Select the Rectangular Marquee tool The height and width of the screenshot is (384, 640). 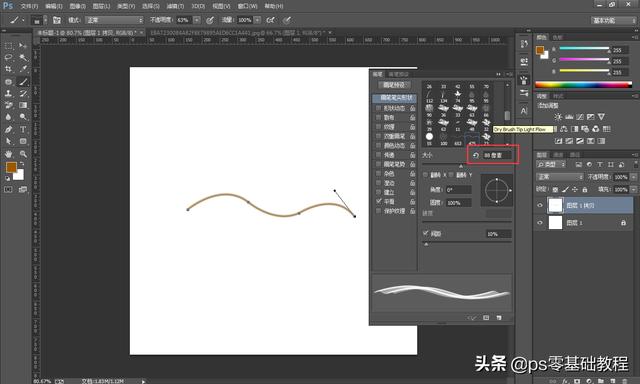coord(9,46)
